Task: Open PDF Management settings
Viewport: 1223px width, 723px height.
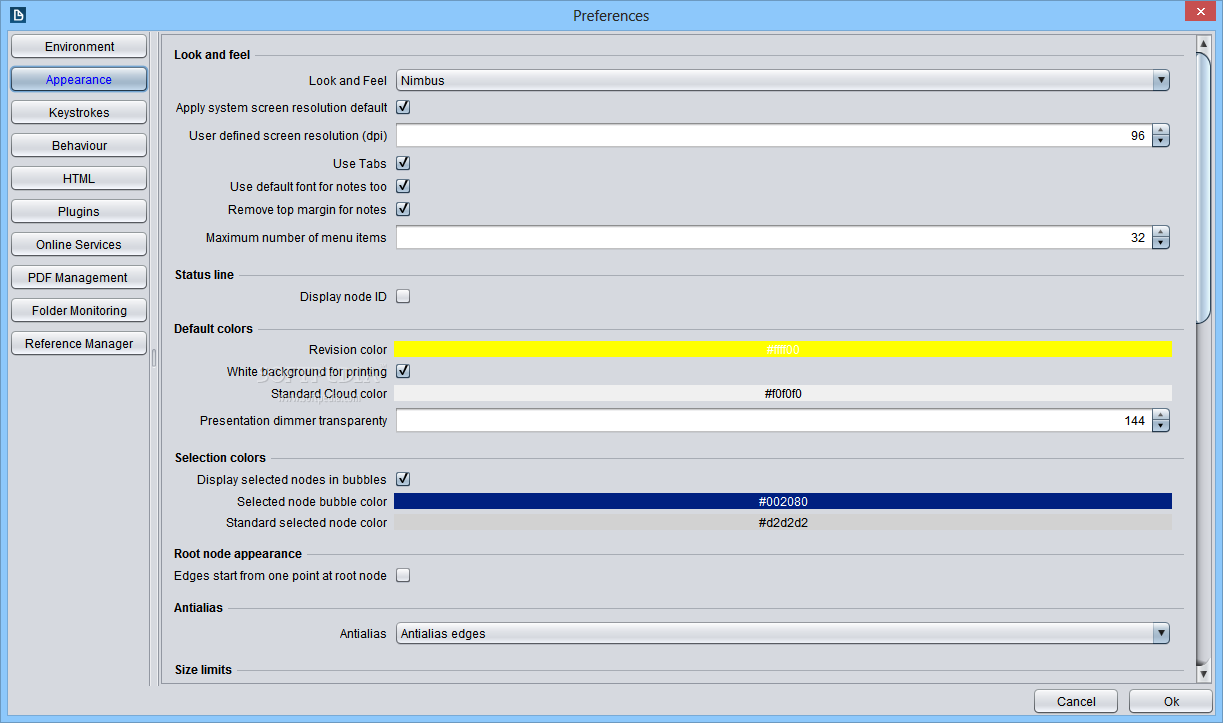Action: tap(79, 278)
